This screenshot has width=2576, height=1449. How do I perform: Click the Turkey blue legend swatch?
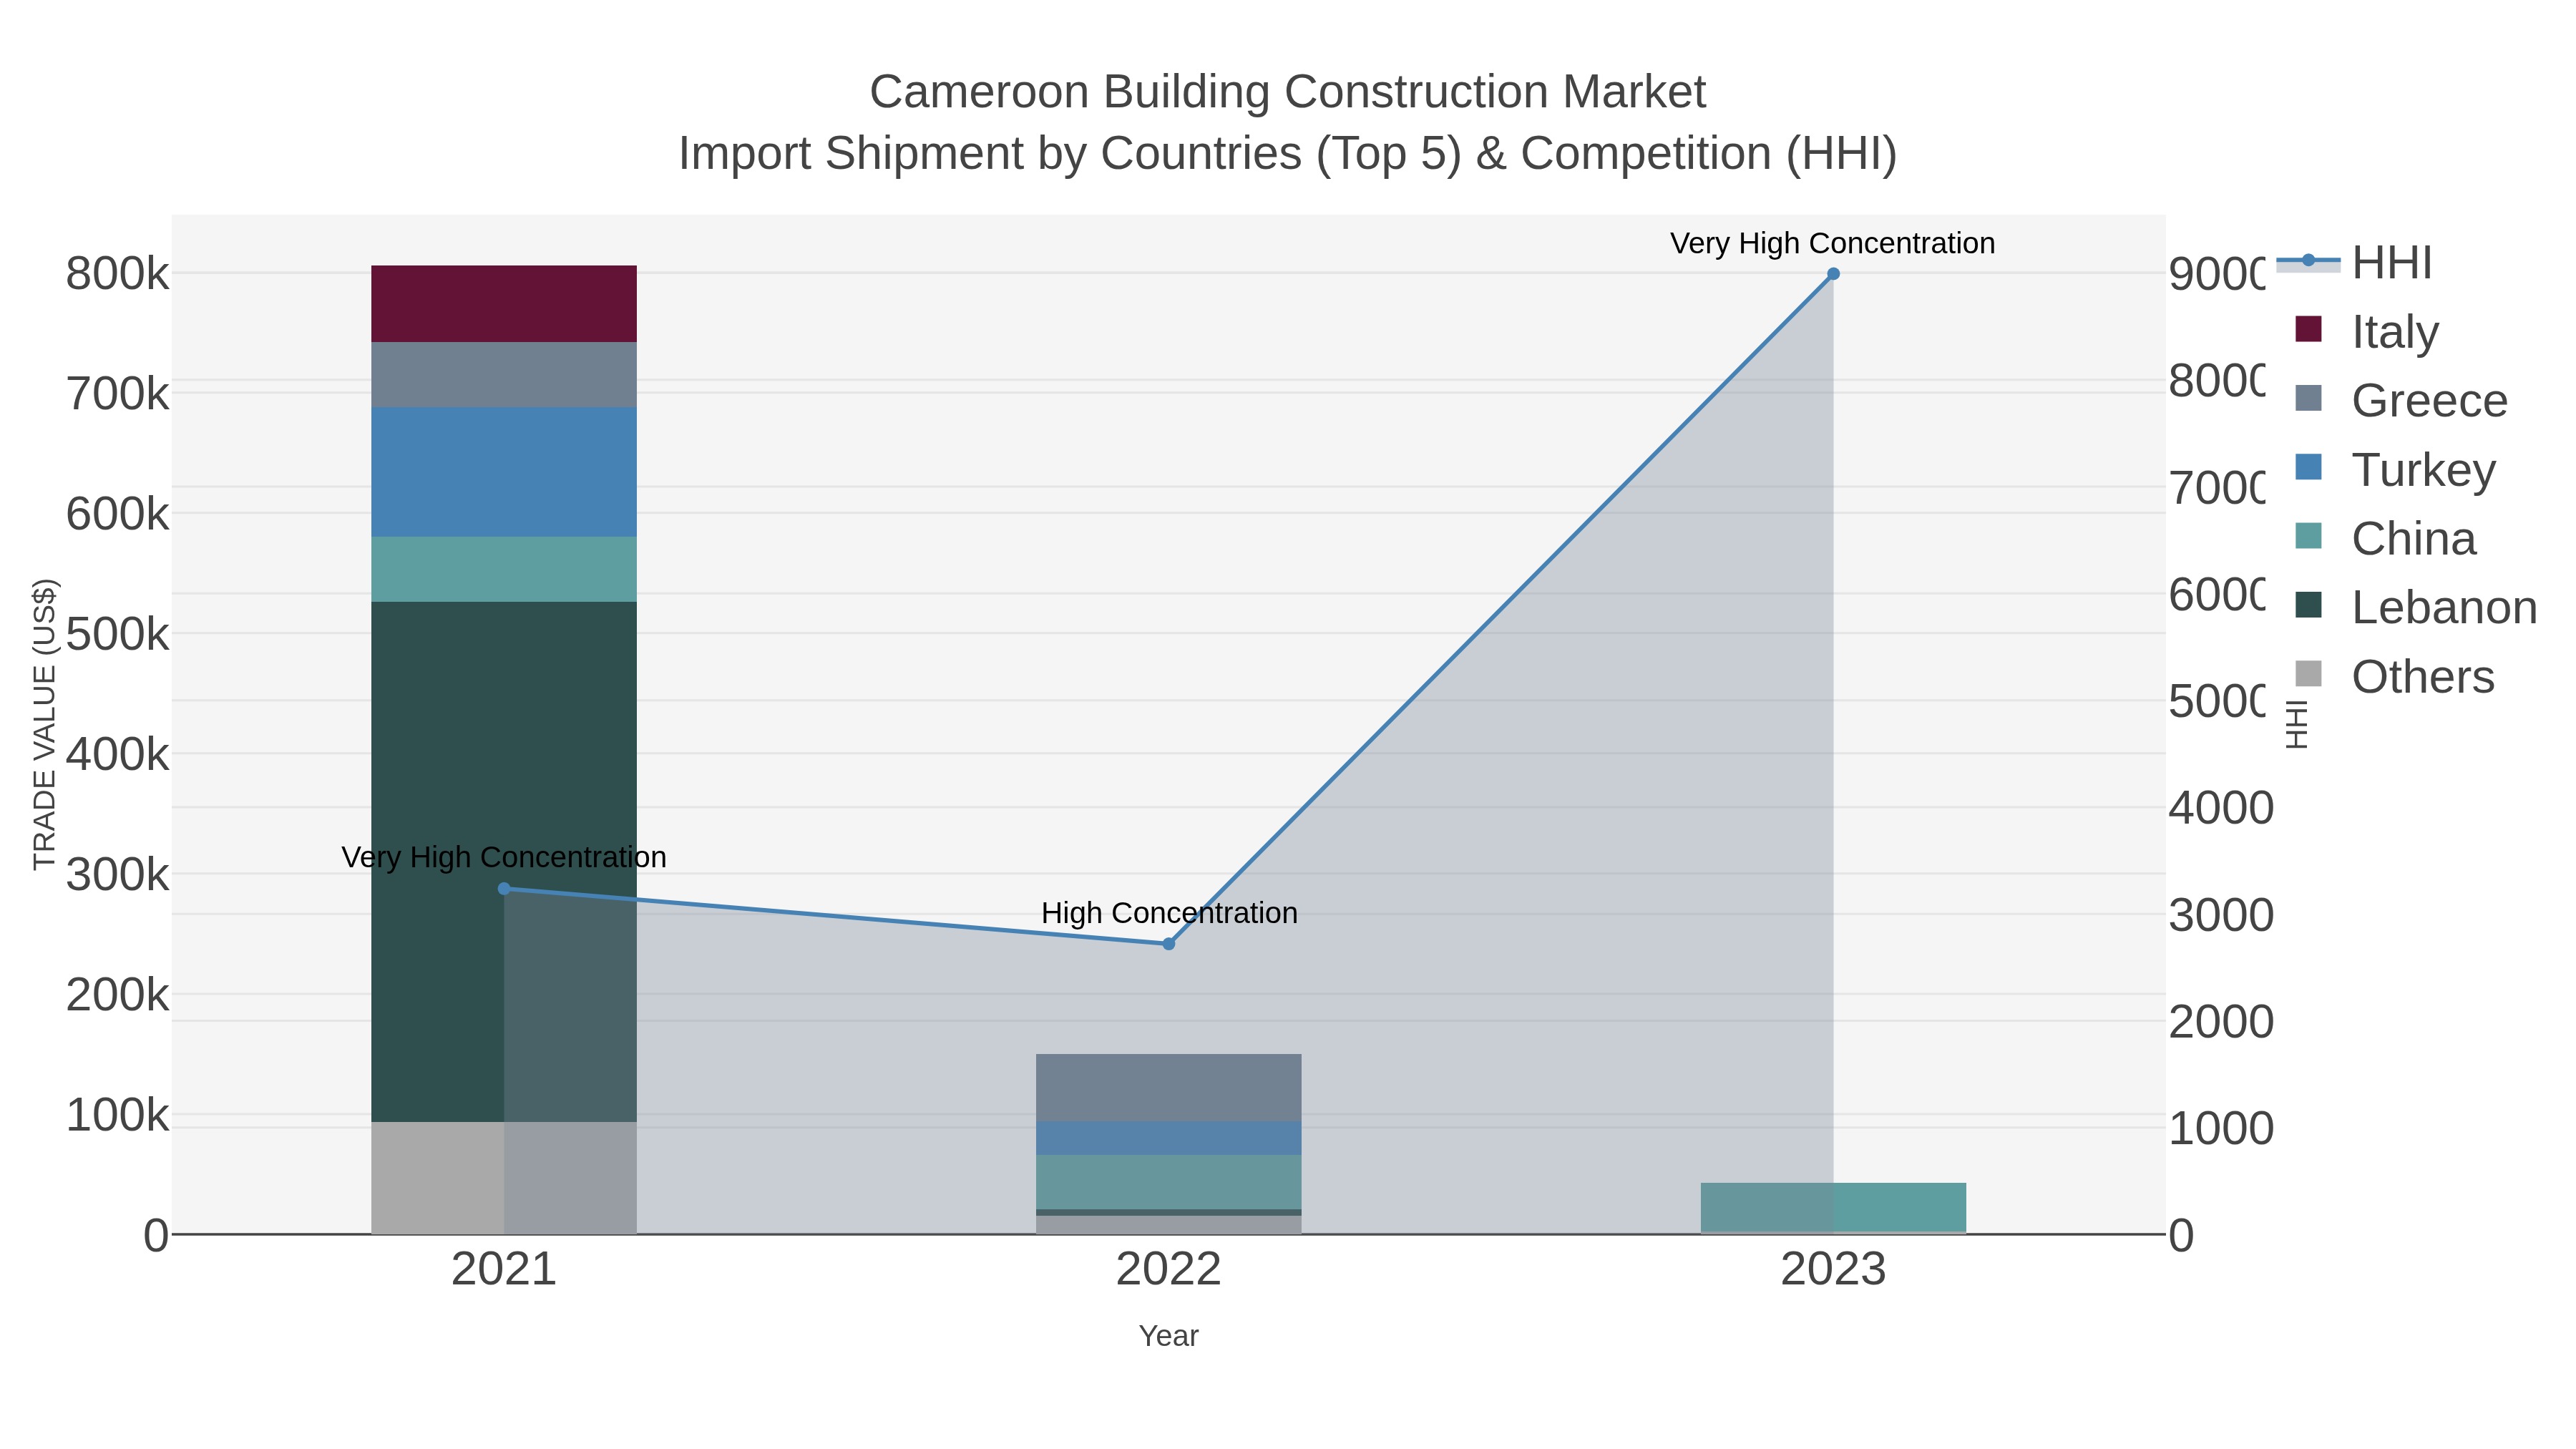pos(2309,467)
